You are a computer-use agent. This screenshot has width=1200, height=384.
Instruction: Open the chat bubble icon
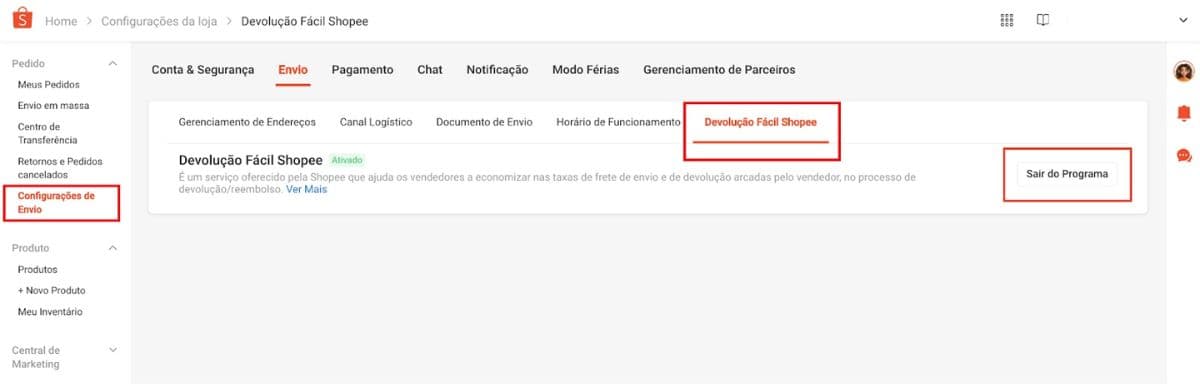[x=1184, y=155]
